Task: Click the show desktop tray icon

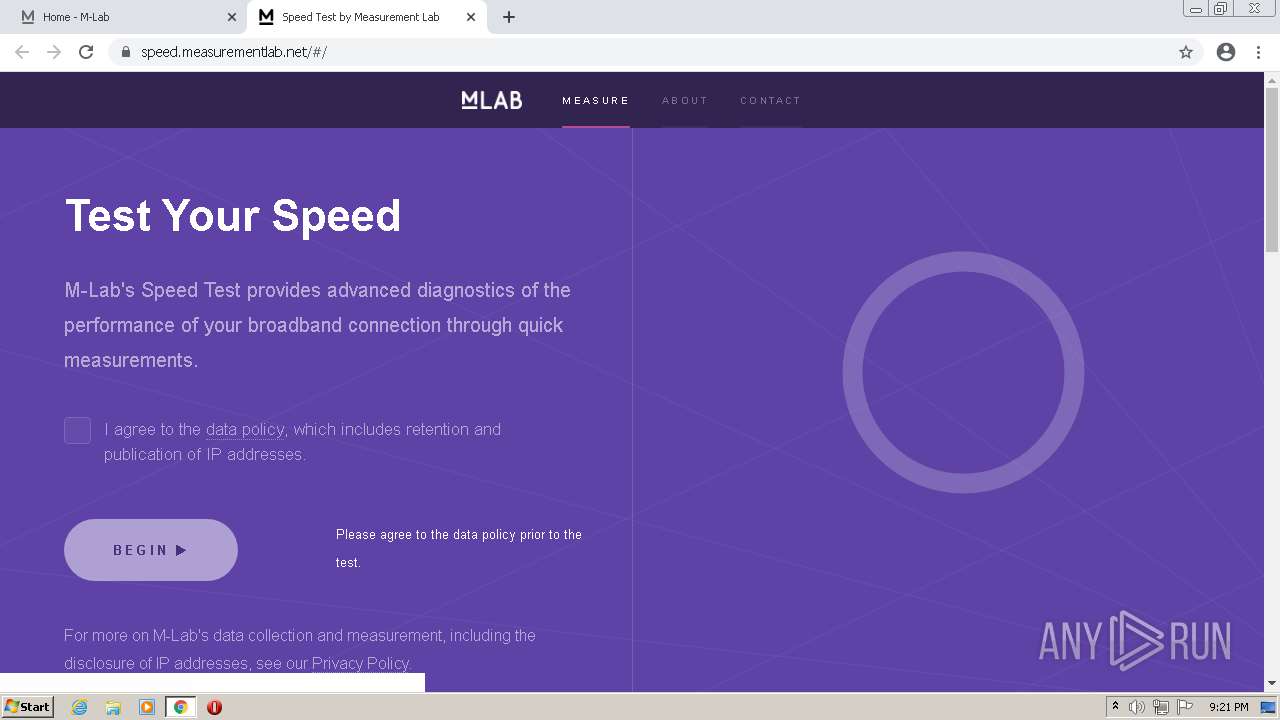Action: tap(1269, 707)
